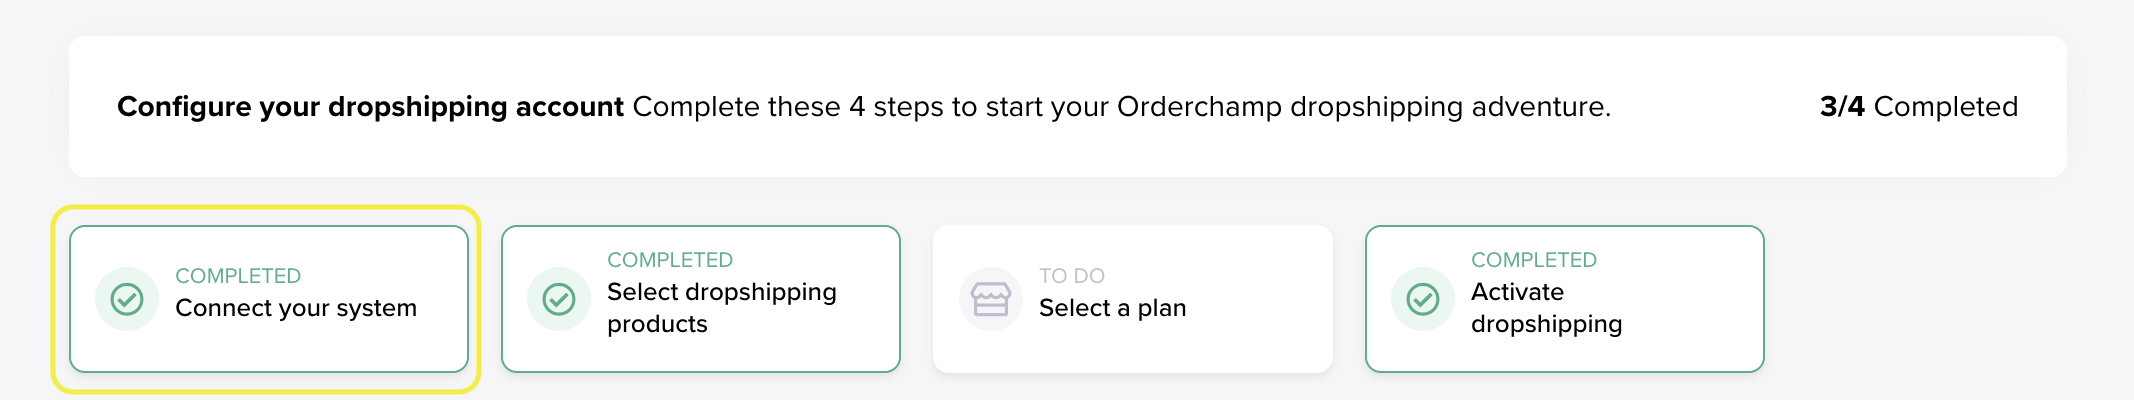
Task: Click the Connect your system title text
Action: pyautogui.click(x=296, y=308)
